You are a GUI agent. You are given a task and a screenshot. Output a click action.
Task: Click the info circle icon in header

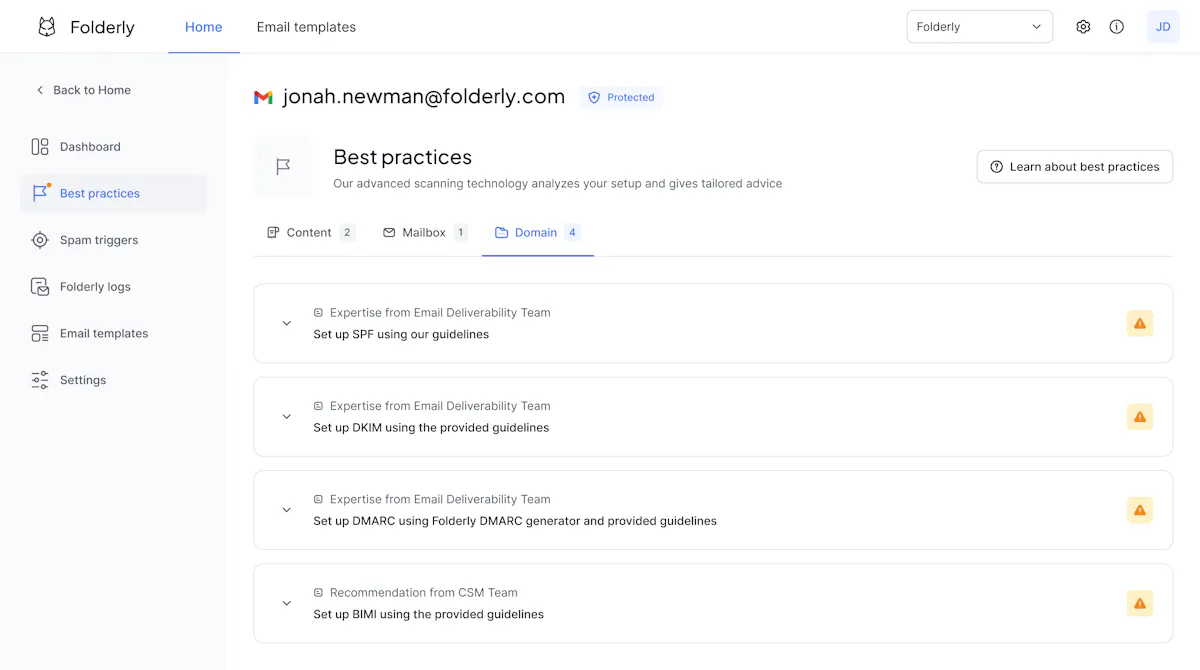[x=1117, y=27]
